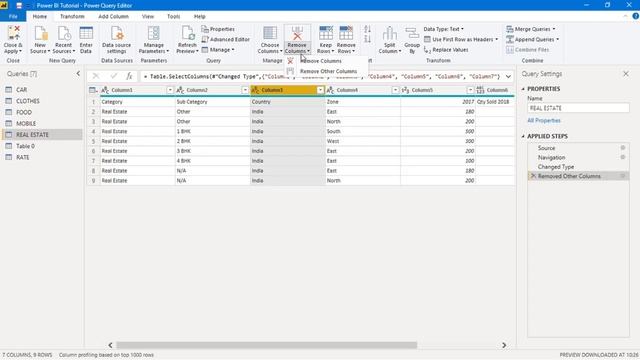This screenshot has width=640, height=360.
Task: Open the Column1 filter dropdown
Action: [x=170, y=90]
